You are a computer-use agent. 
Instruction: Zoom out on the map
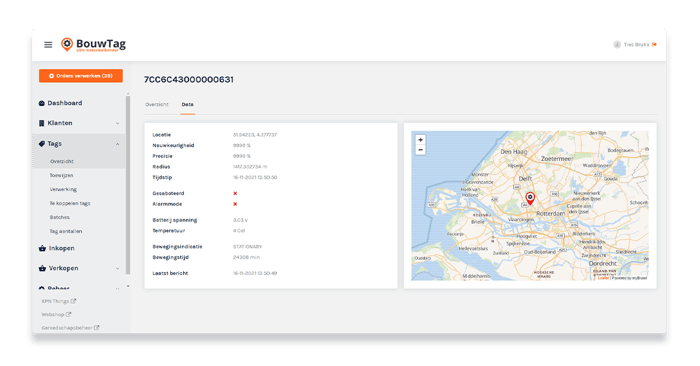[420, 150]
